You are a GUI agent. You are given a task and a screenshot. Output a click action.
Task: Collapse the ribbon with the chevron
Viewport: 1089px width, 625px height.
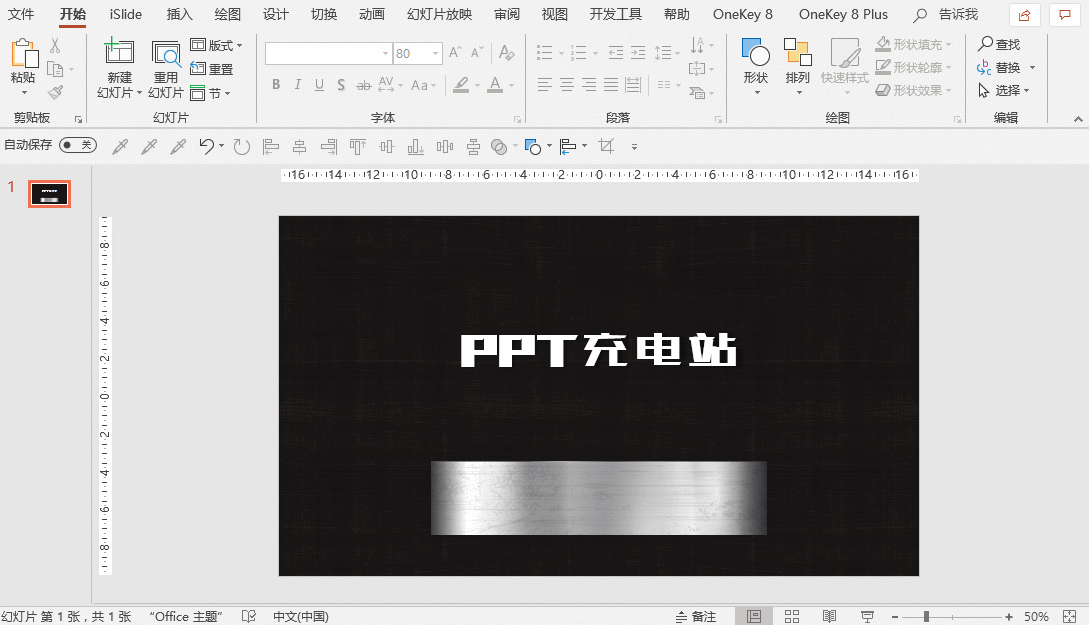point(1078,119)
